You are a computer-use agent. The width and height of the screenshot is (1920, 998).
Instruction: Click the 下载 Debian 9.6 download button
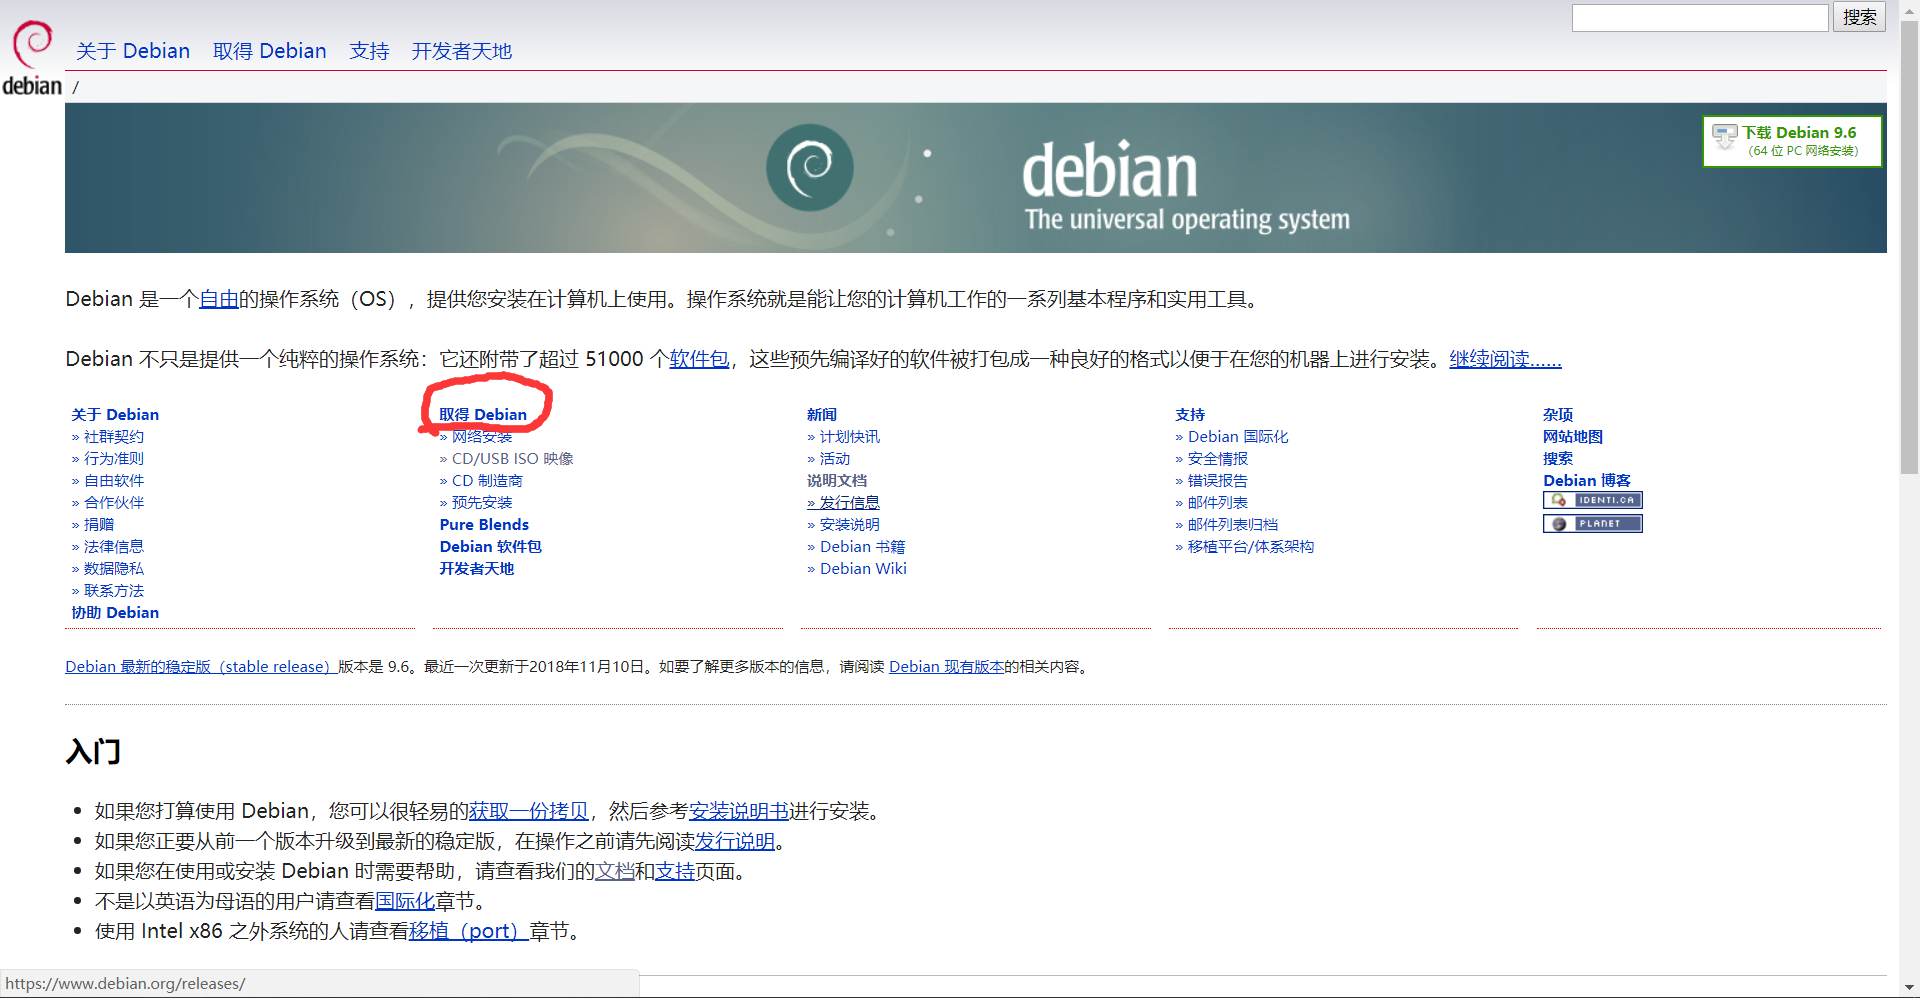coord(1792,141)
